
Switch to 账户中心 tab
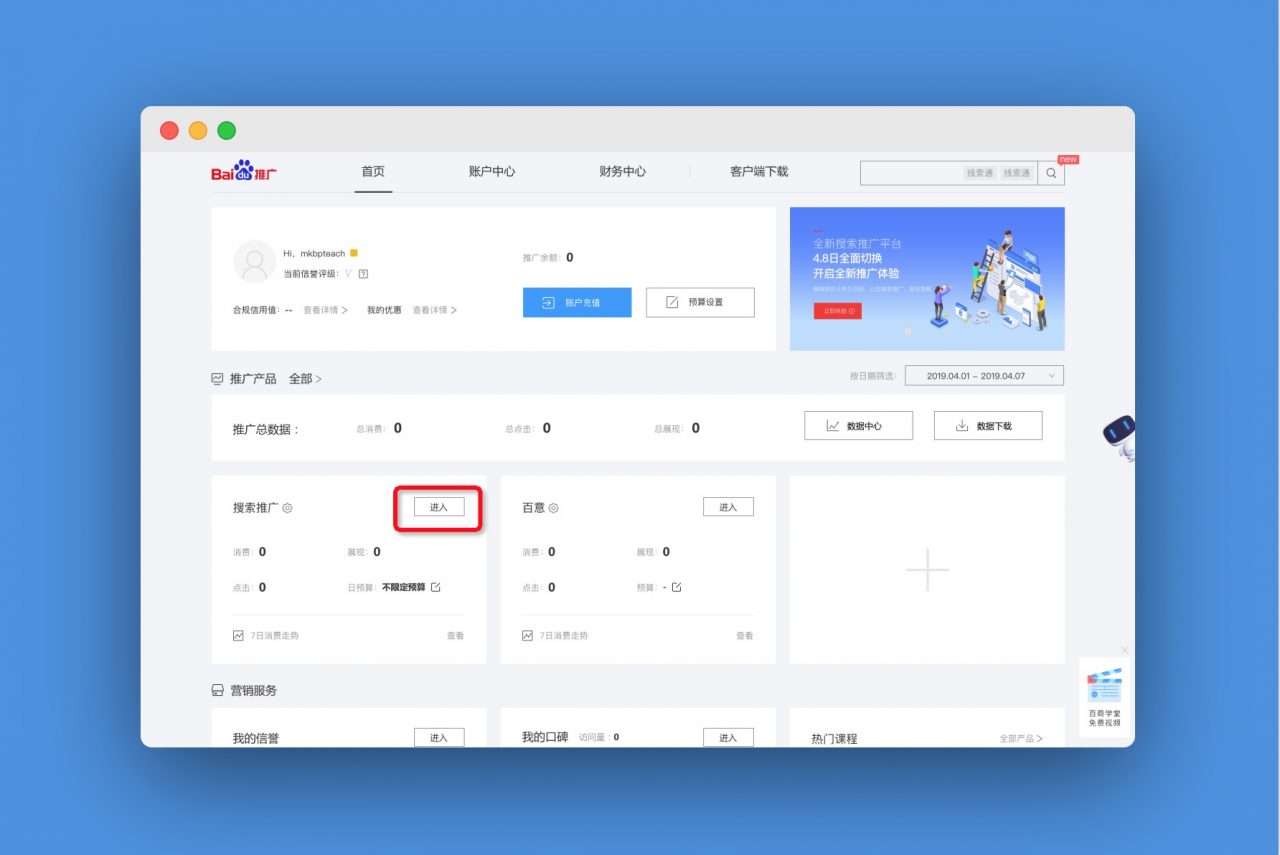[491, 172]
